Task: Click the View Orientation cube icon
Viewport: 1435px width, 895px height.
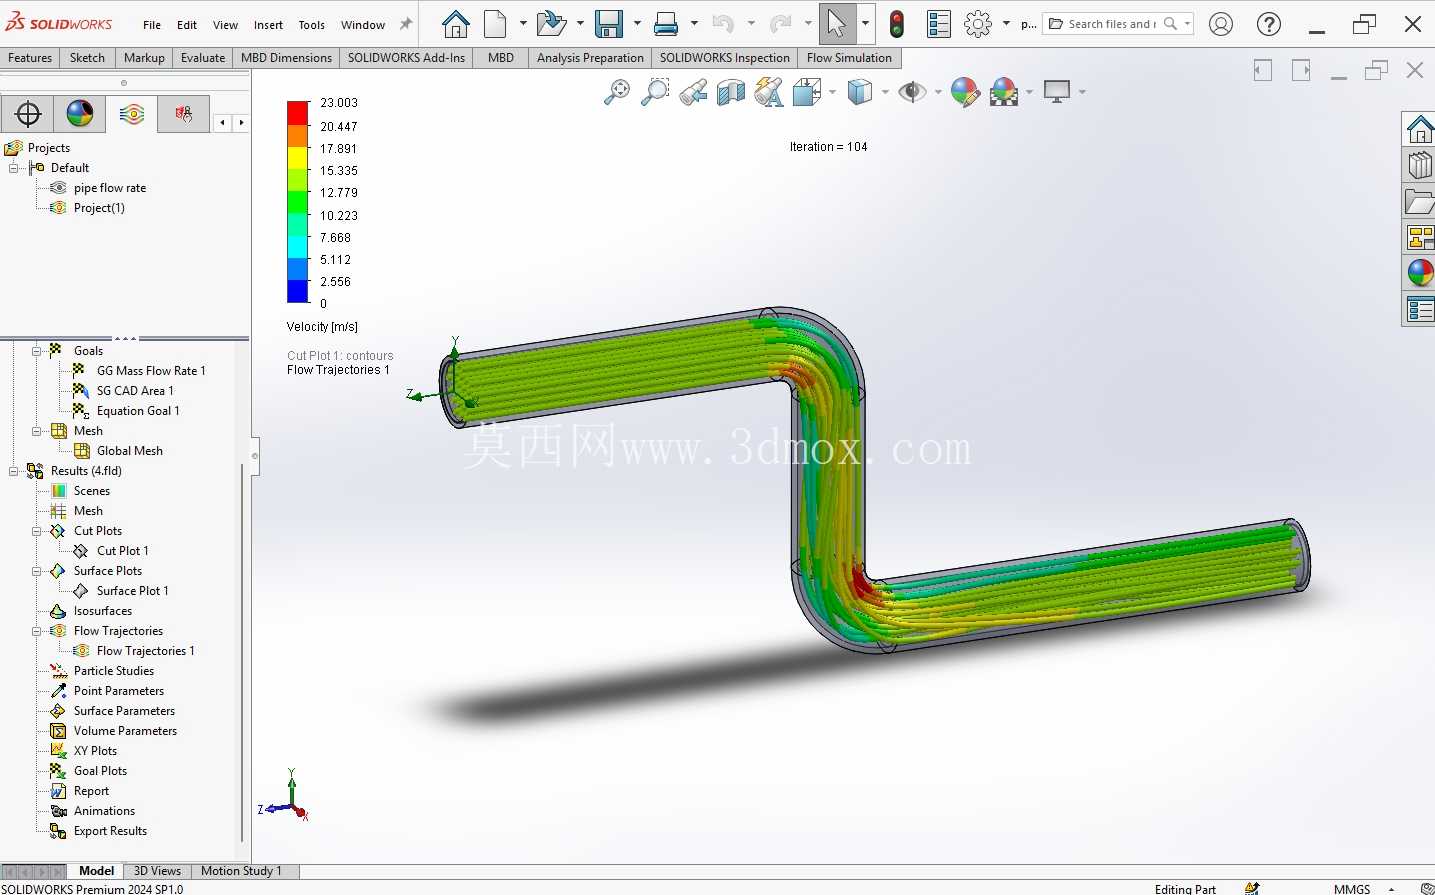Action: point(806,92)
